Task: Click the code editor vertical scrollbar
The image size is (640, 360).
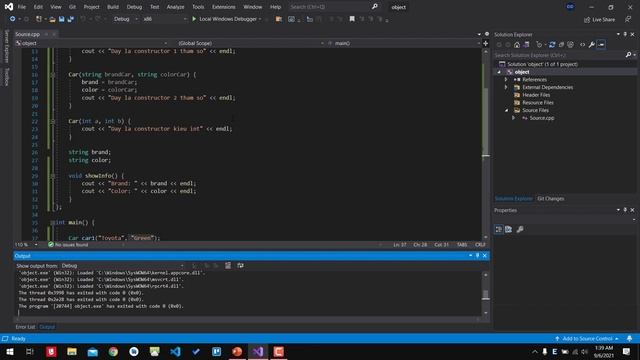Action: coord(486,143)
